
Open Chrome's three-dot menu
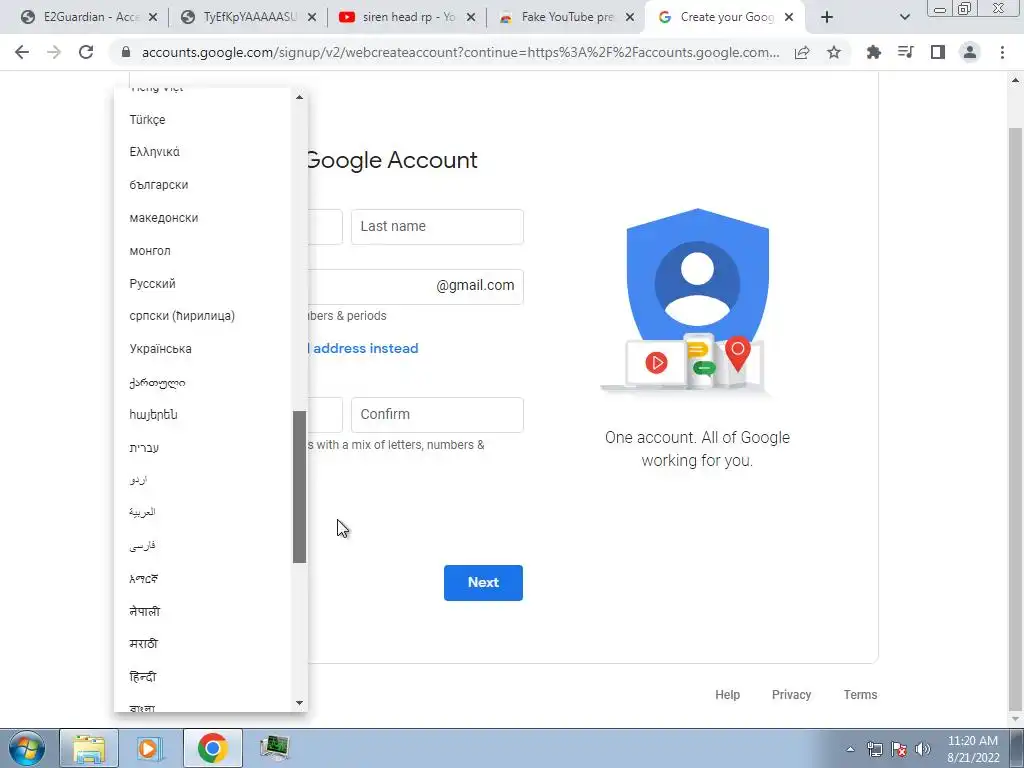point(1002,52)
